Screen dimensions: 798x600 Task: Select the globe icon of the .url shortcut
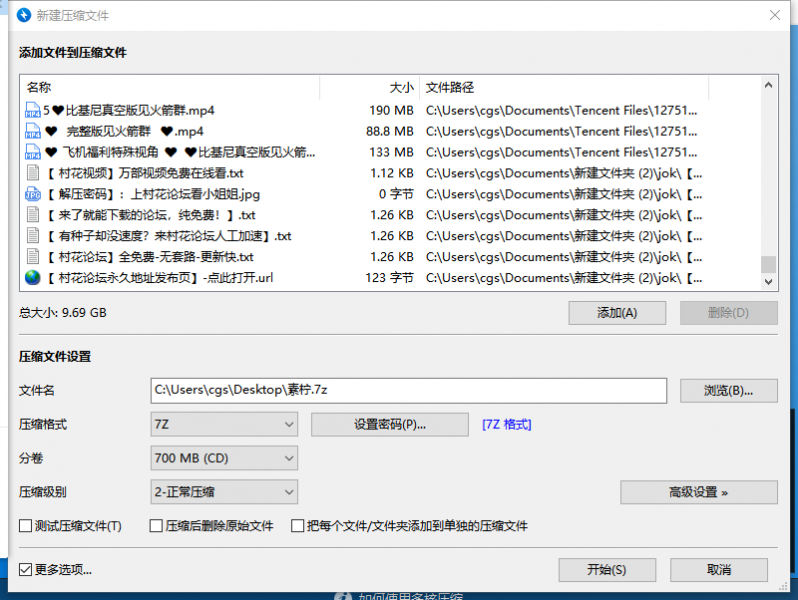(33, 278)
